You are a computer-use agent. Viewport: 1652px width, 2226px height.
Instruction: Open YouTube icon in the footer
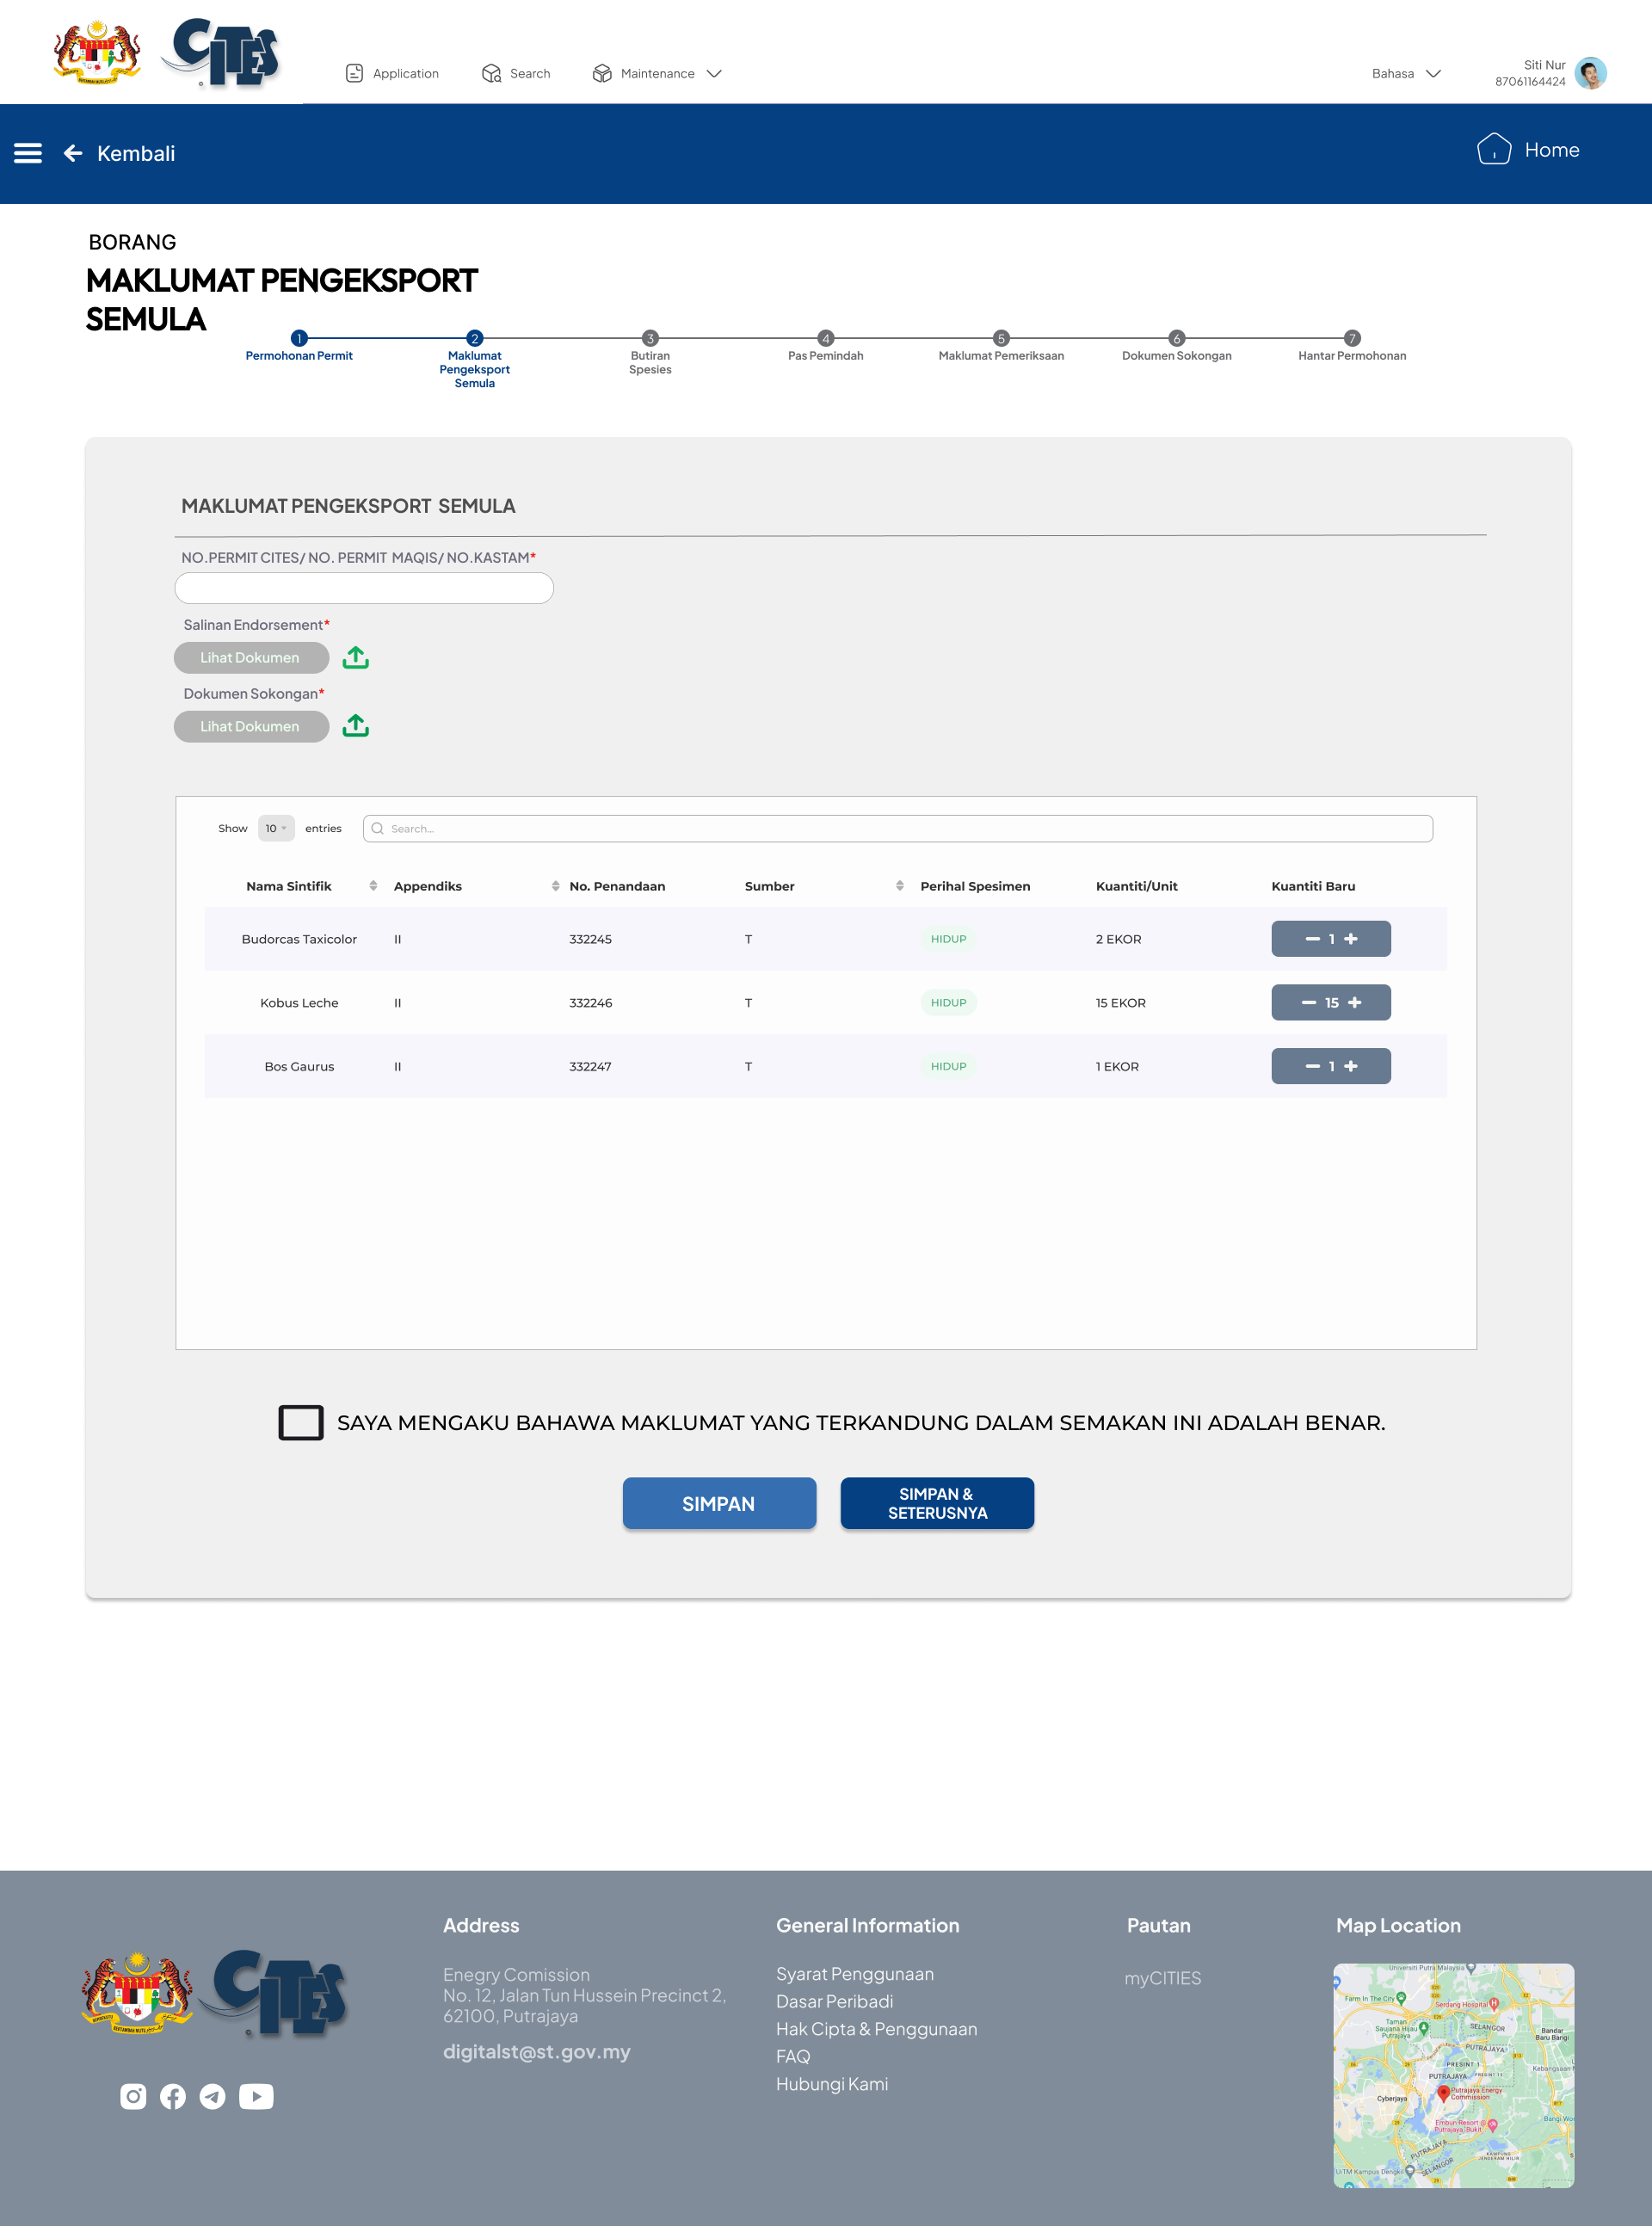coord(256,2096)
